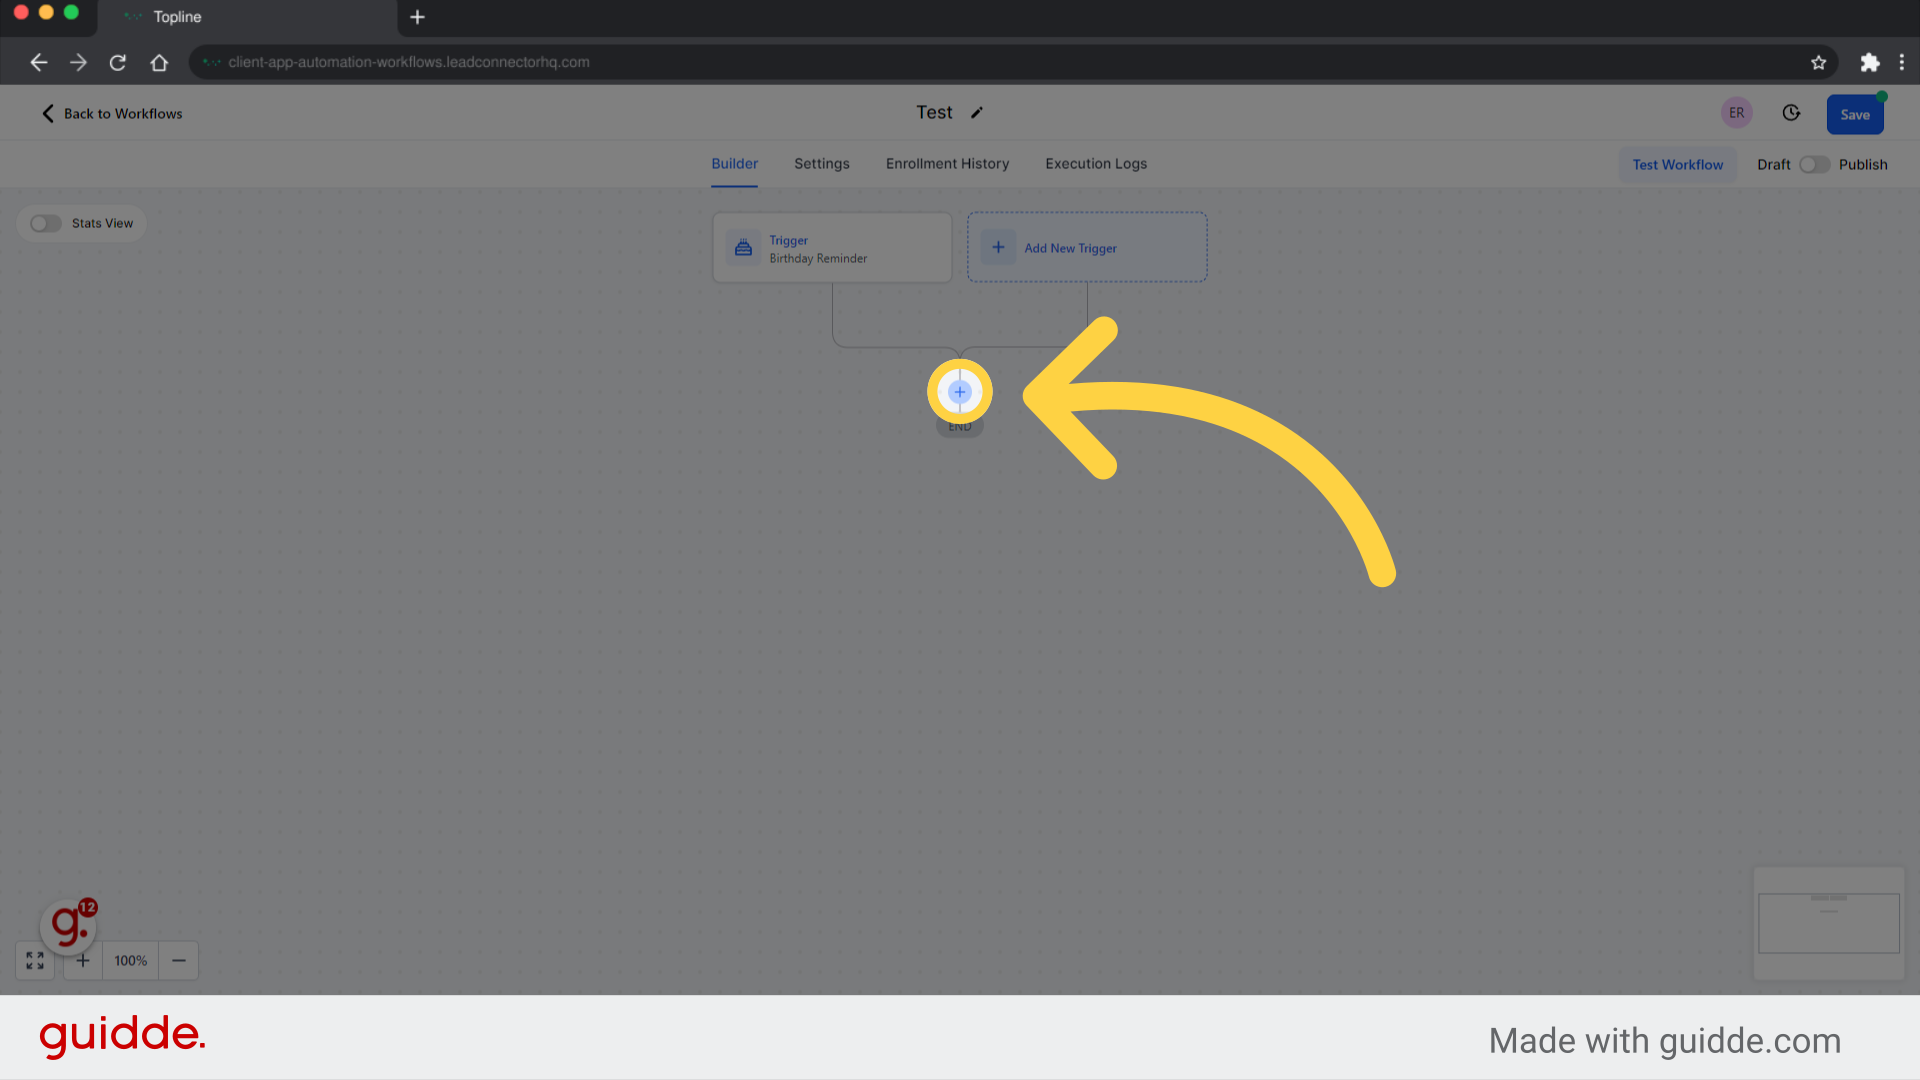Click the zoom out minus button
This screenshot has height=1080, width=1920.
(x=178, y=960)
